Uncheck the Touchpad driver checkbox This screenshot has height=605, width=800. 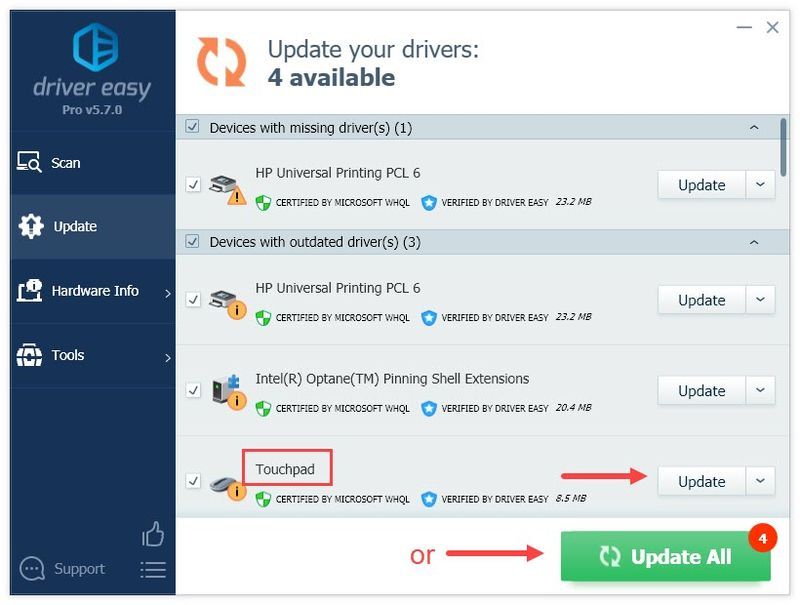[x=193, y=481]
